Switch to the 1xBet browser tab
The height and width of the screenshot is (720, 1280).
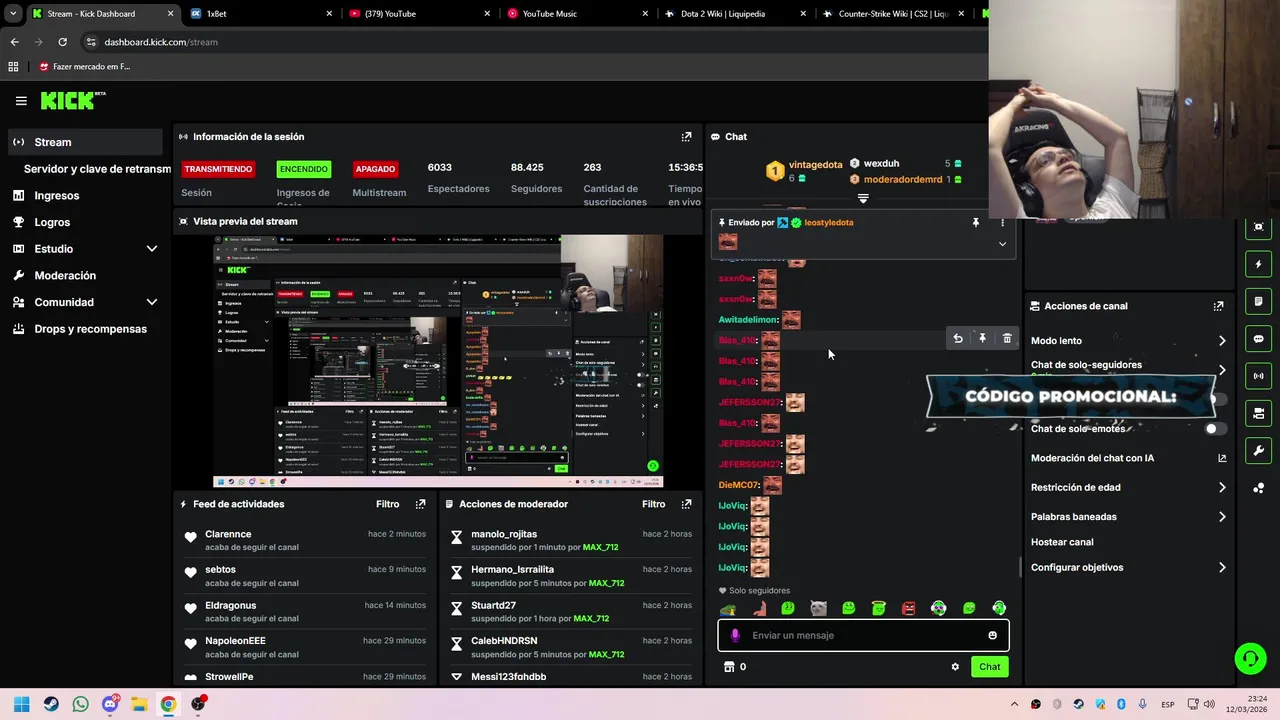(260, 14)
